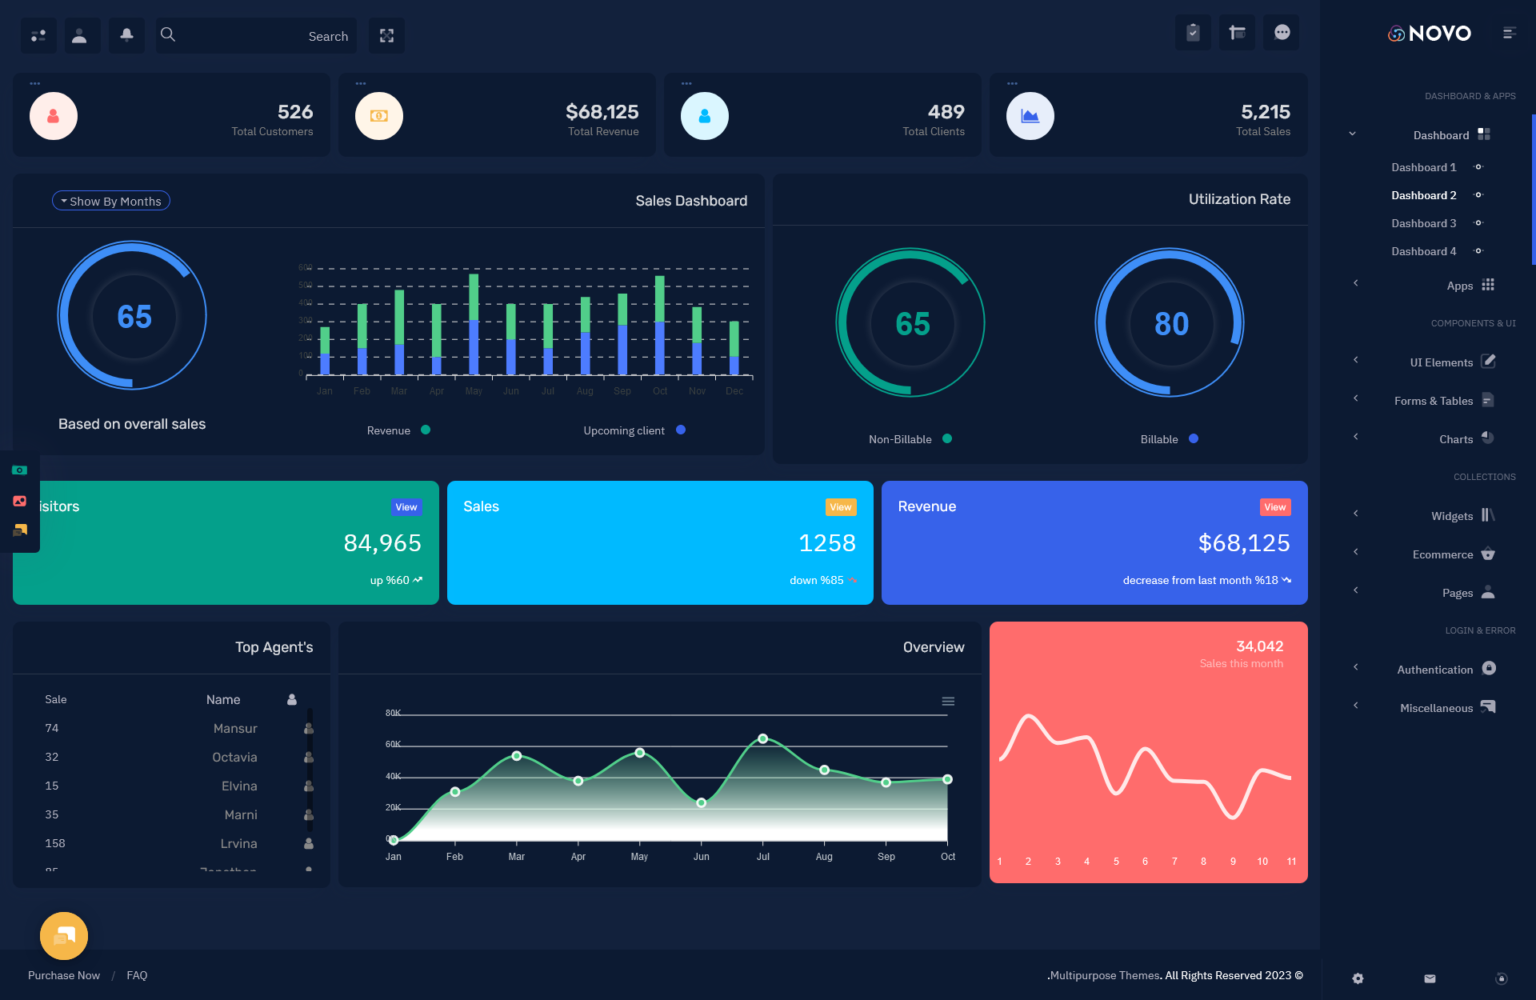Open the Show By Months dropdown
The image size is (1536, 1000).
click(x=110, y=200)
